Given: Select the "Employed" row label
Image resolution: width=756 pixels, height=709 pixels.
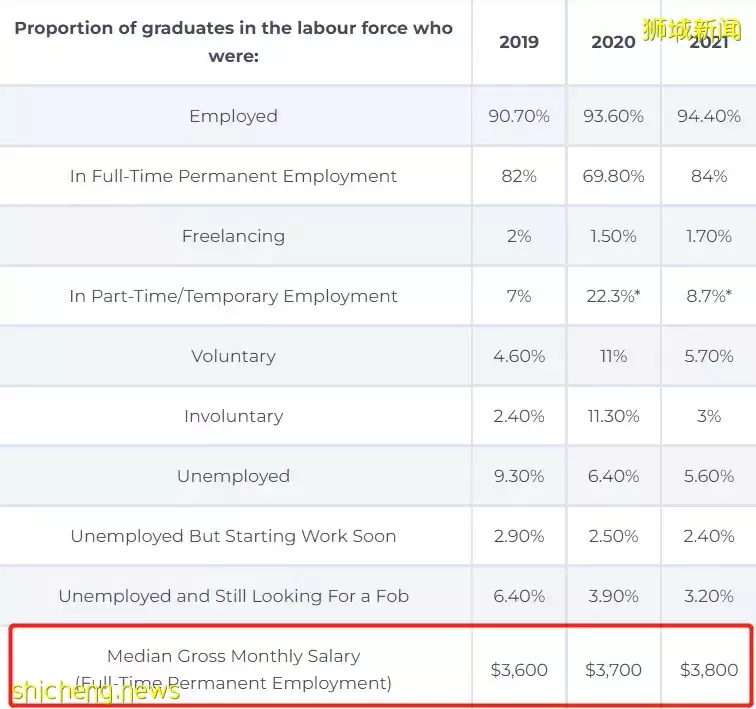Looking at the screenshot, I should [x=233, y=116].
